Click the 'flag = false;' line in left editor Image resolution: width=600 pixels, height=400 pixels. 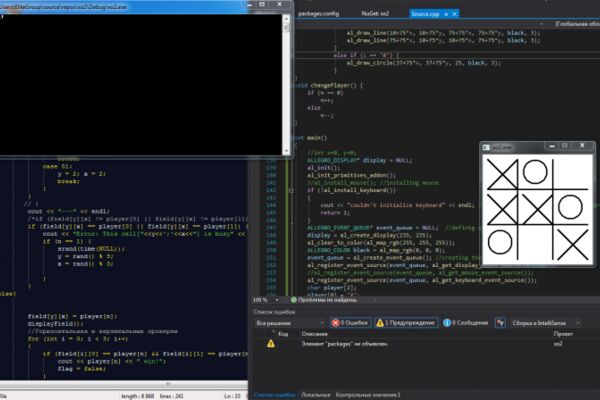[x=82, y=369]
